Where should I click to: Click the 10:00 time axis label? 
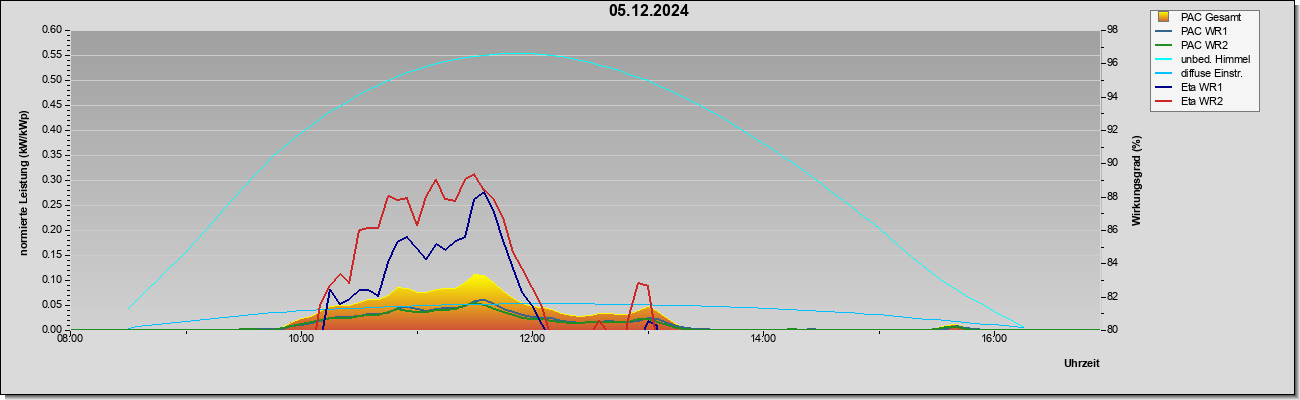coord(301,340)
